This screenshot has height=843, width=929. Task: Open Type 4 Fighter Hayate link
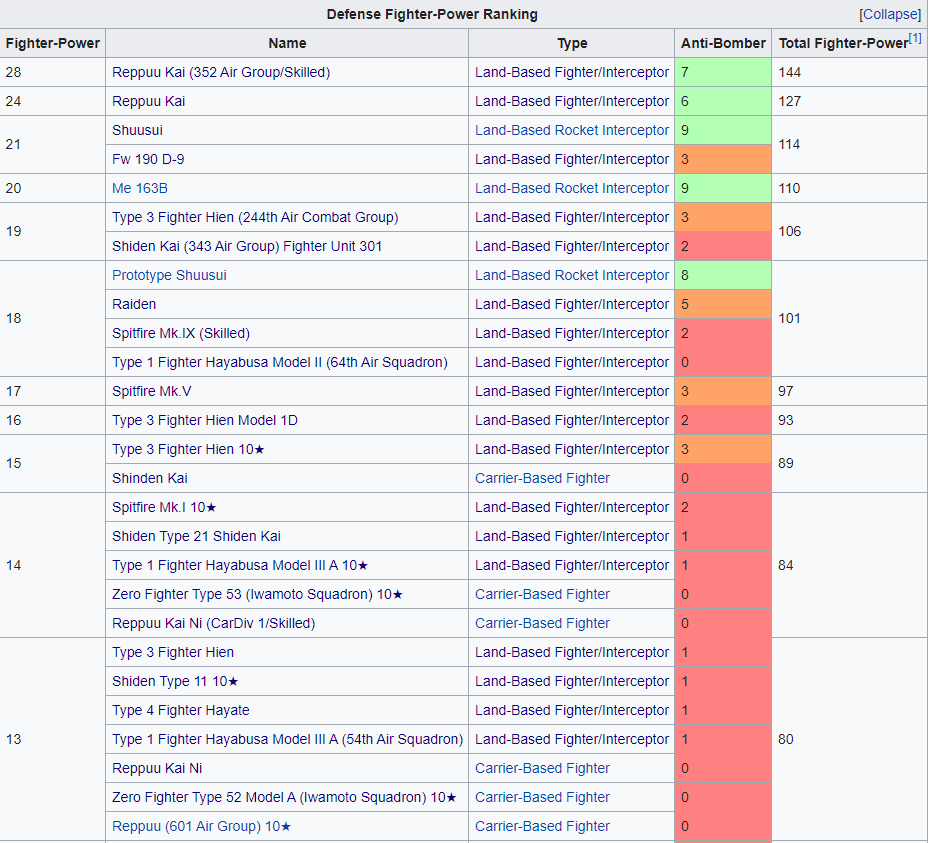coord(181,711)
